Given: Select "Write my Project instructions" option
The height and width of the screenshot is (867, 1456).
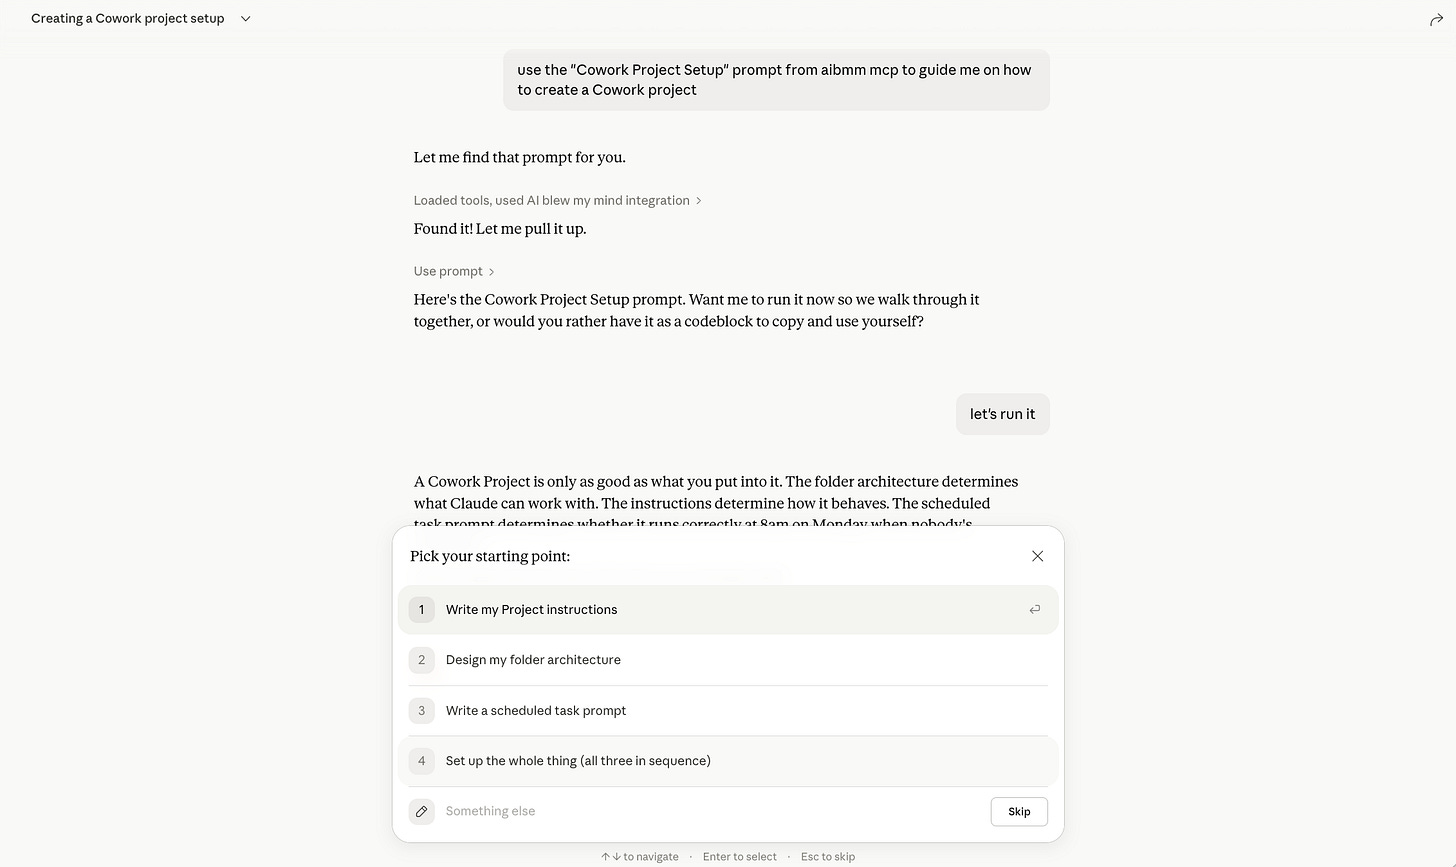Looking at the screenshot, I should pos(728,609).
